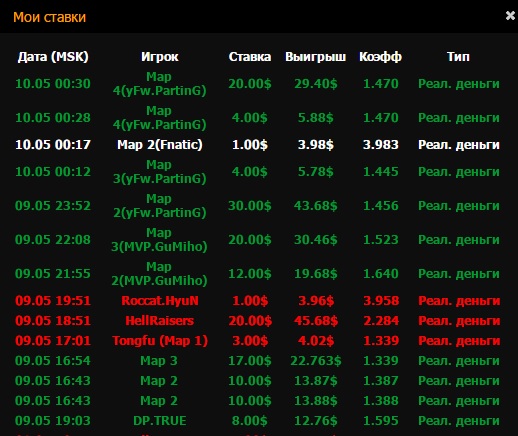Select the Tongfu (Map 1) player cell
Image resolution: width=518 pixels, height=436 pixels.
point(160,341)
